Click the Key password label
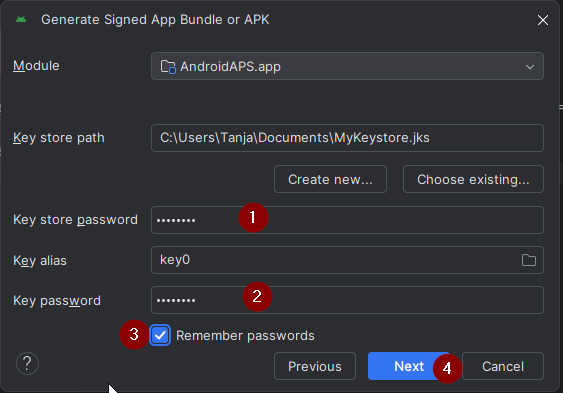The width and height of the screenshot is (563, 393). pos(57,301)
